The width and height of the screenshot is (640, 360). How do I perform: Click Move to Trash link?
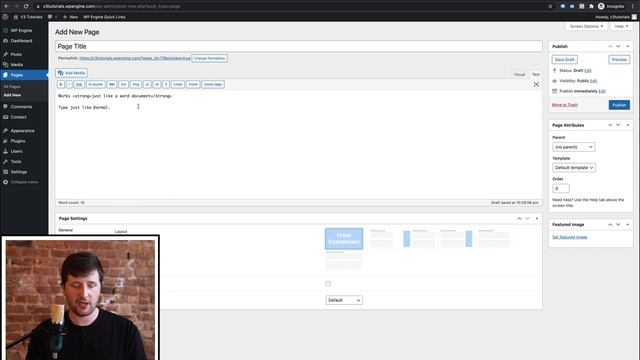pos(564,105)
